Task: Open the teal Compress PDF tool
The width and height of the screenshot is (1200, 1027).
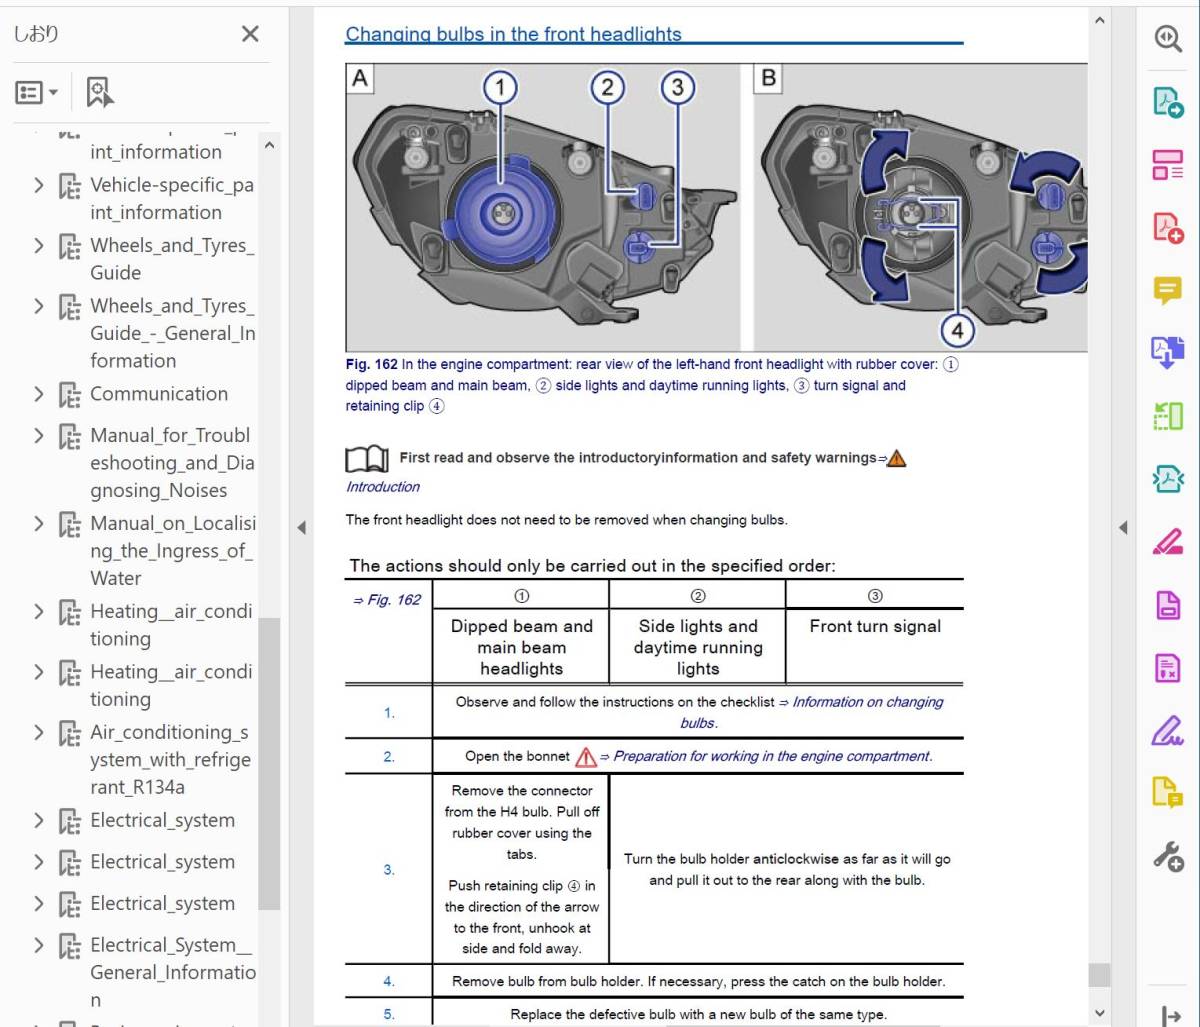Action: click(x=1167, y=479)
